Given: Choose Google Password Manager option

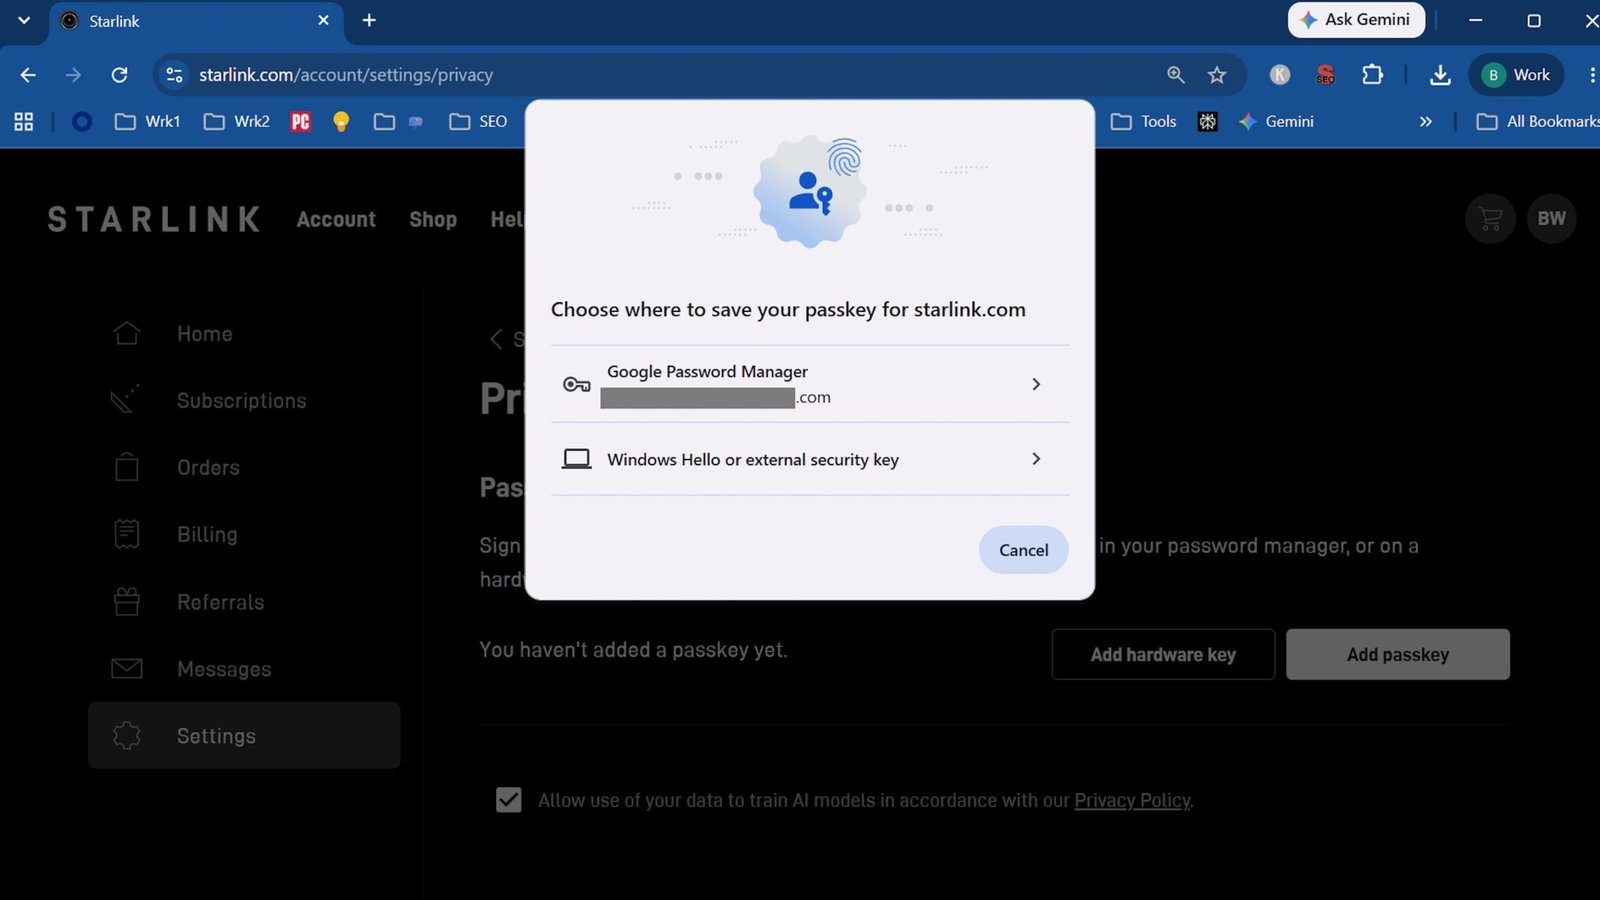Looking at the screenshot, I should pyautogui.click(x=810, y=384).
